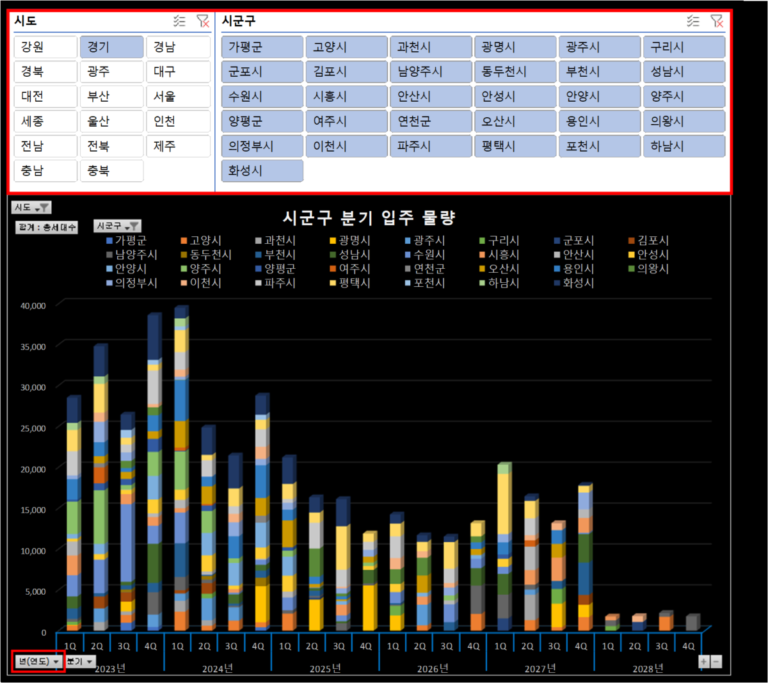Clear the filter on the 시군구 slicer
This screenshot has height=683, width=768.
click(x=716, y=20)
